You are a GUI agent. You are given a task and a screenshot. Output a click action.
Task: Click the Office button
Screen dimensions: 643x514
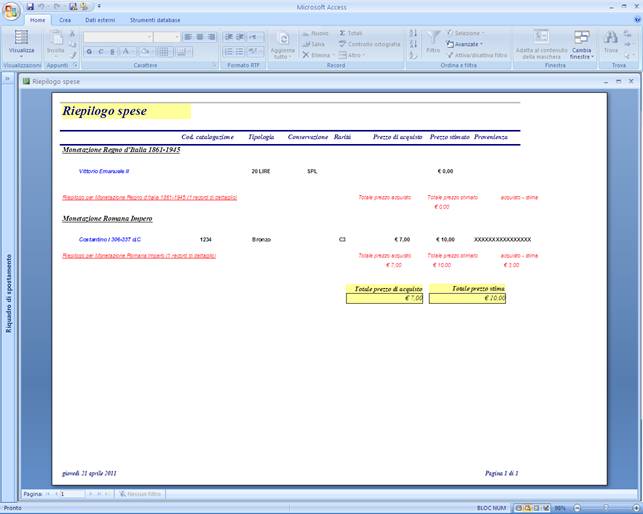(x=11, y=10)
